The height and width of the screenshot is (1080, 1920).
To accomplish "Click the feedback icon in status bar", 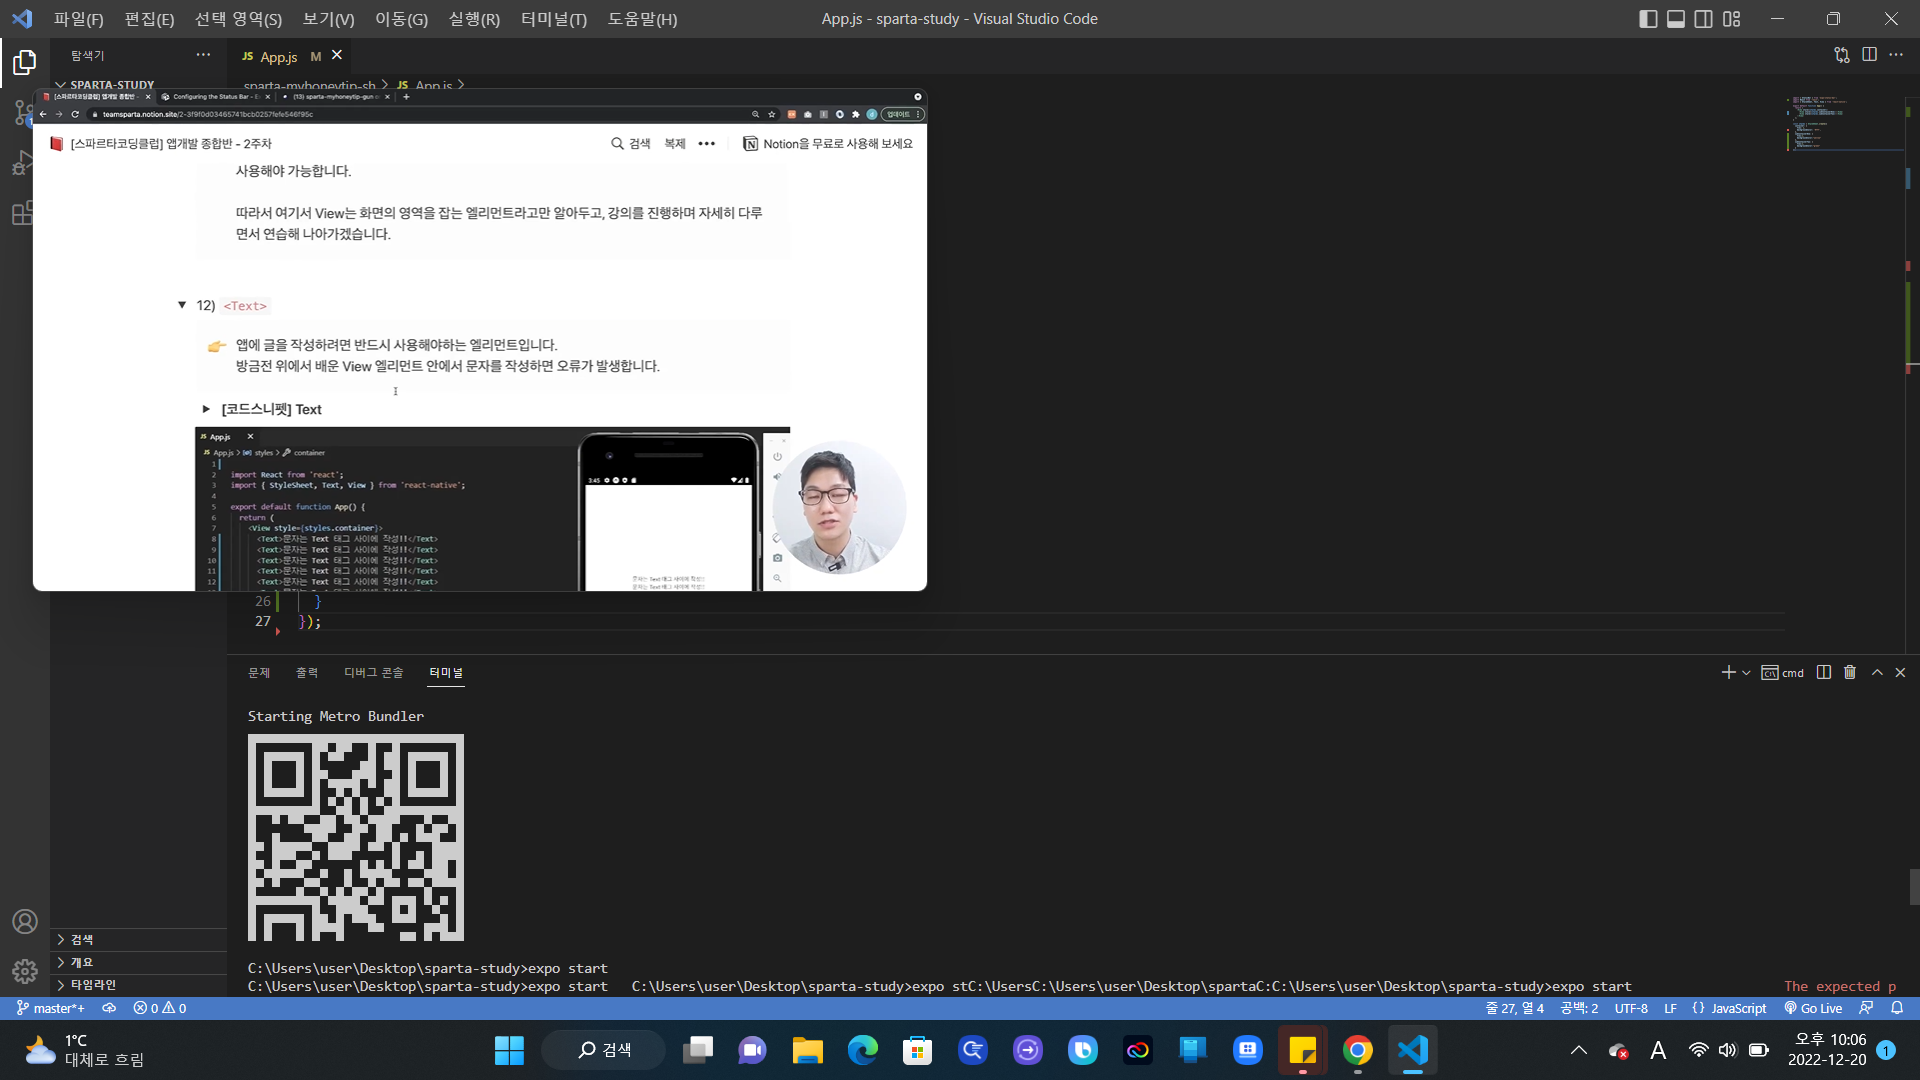I will pyautogui.click(x=1866, y=1008).
